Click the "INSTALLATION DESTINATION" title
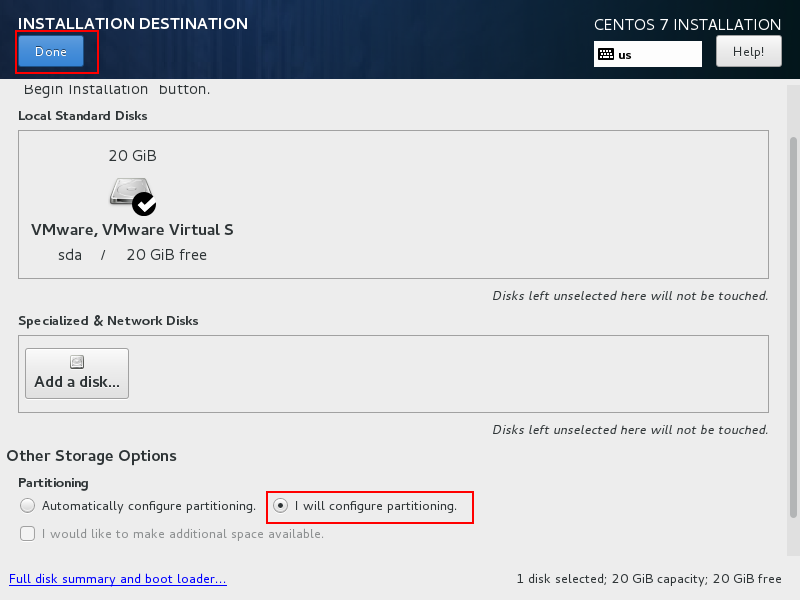The width and height of the screenshot is (800, 600). [133, 23]
